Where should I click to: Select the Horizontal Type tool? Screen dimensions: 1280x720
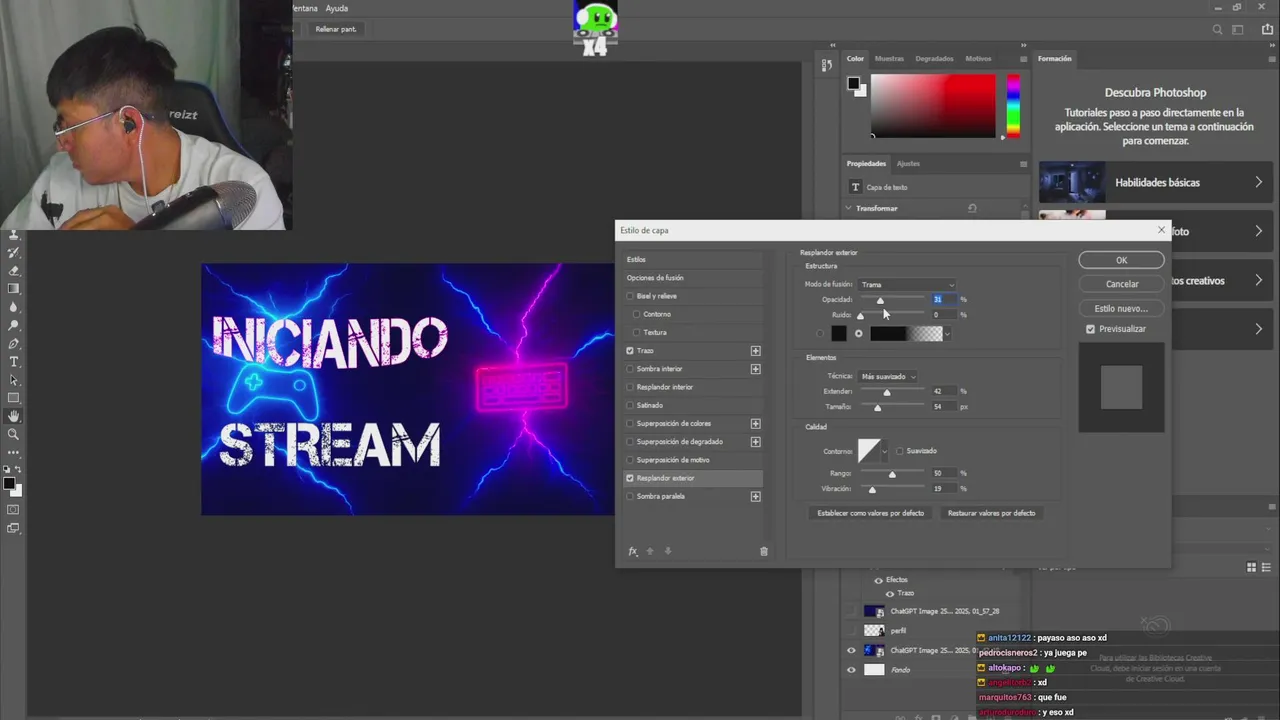(x=14, y=361)
